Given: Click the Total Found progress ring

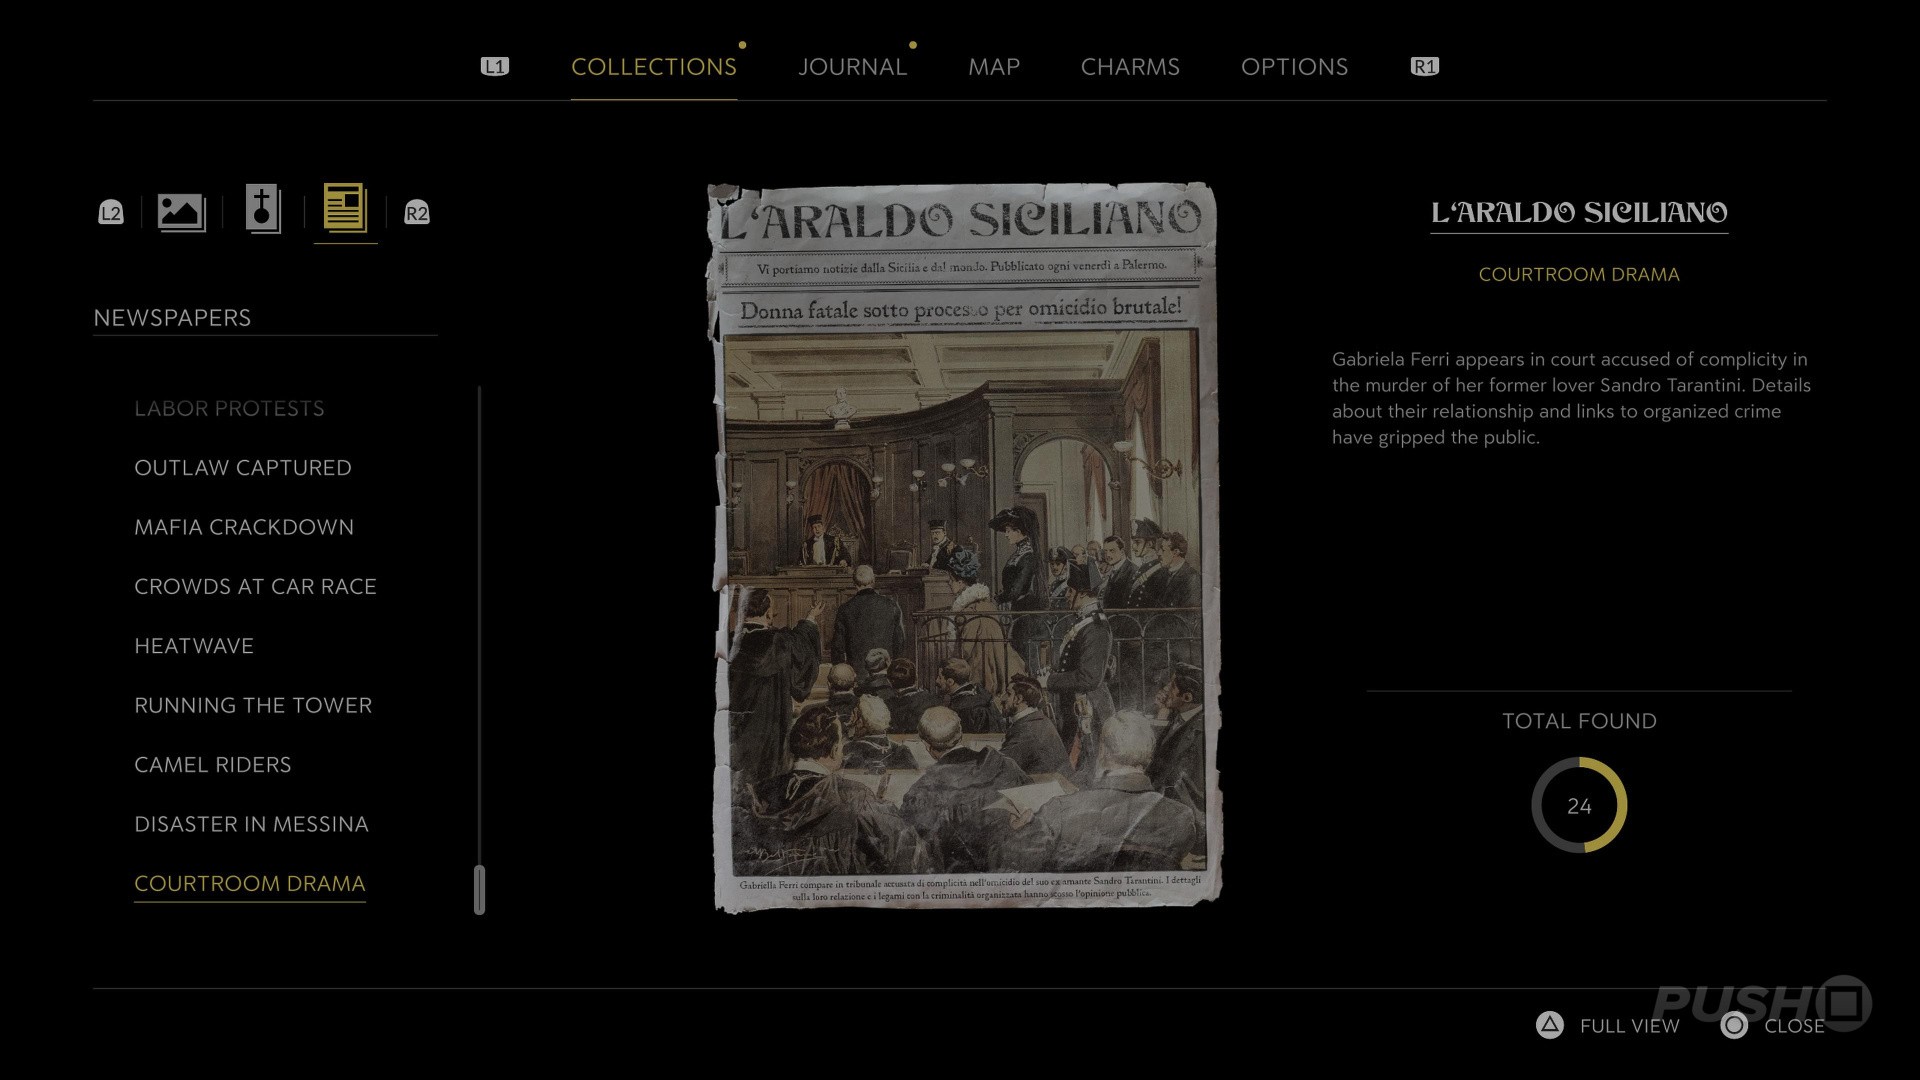Looking at the screenshot, I should 1579,805.
